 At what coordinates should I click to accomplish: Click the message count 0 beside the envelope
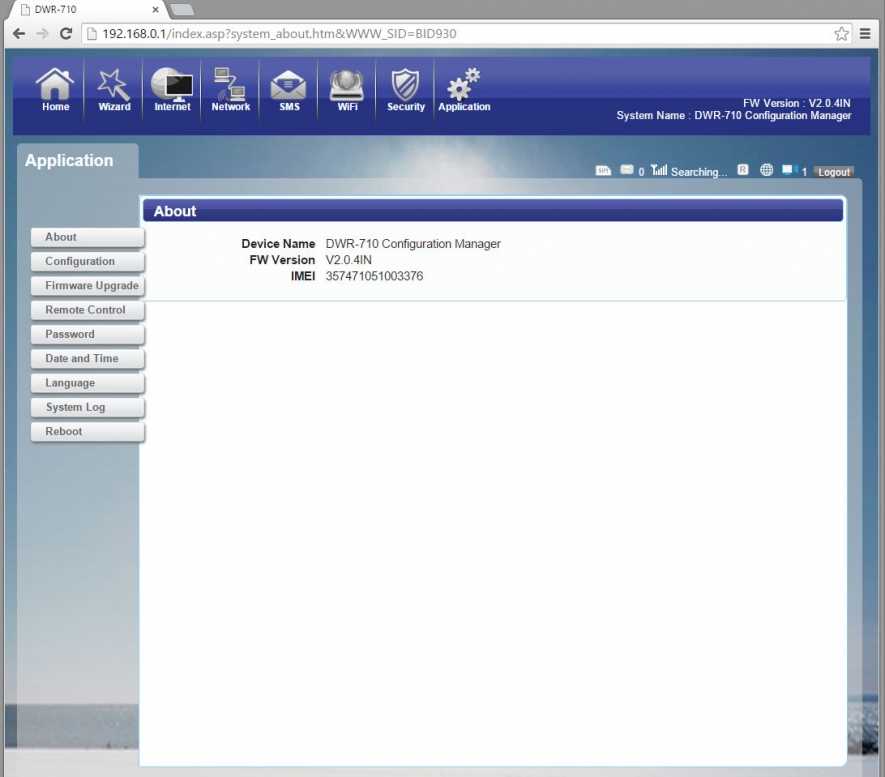[x=641, y=172]
